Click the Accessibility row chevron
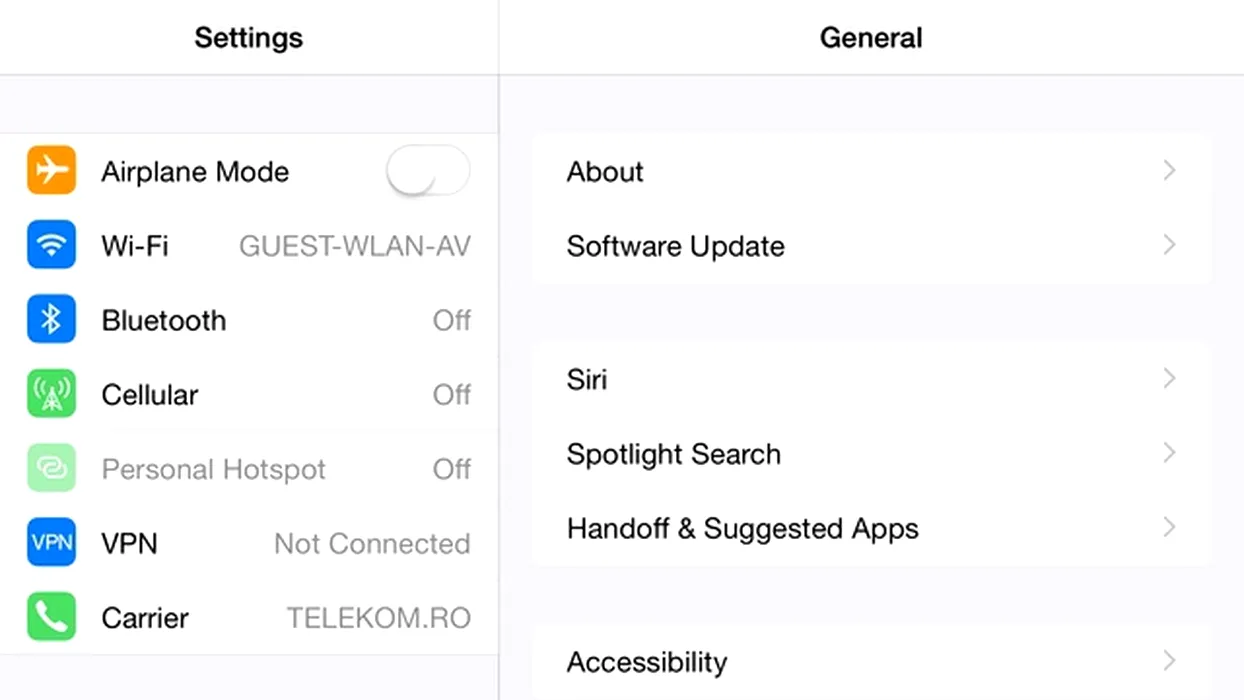 click(x=1169, y=661)
